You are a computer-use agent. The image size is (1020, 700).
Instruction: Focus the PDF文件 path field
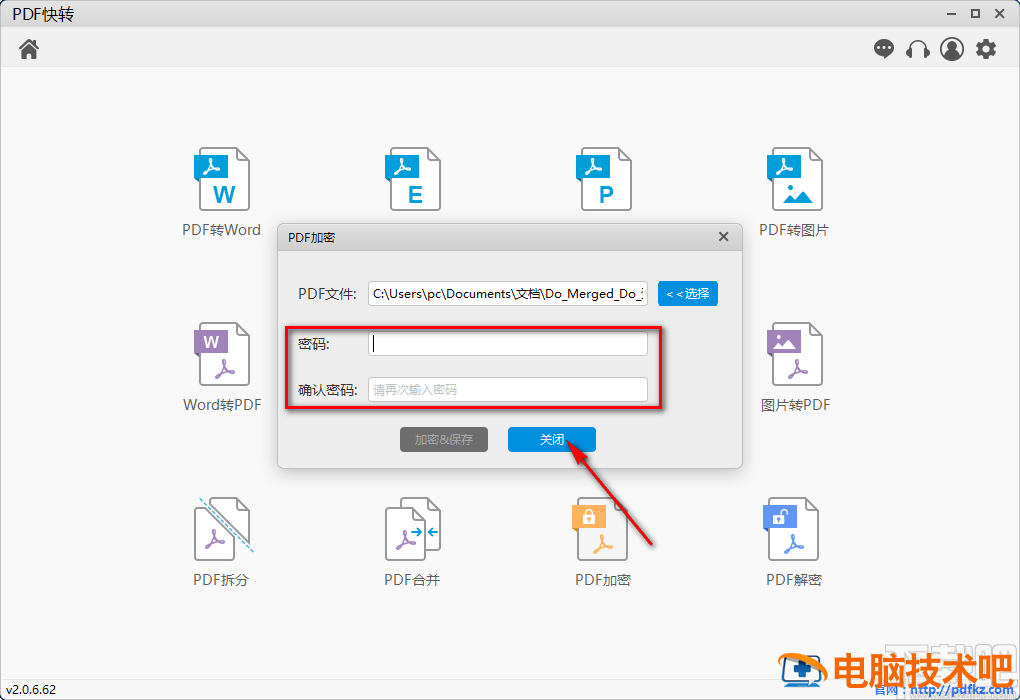507,293
